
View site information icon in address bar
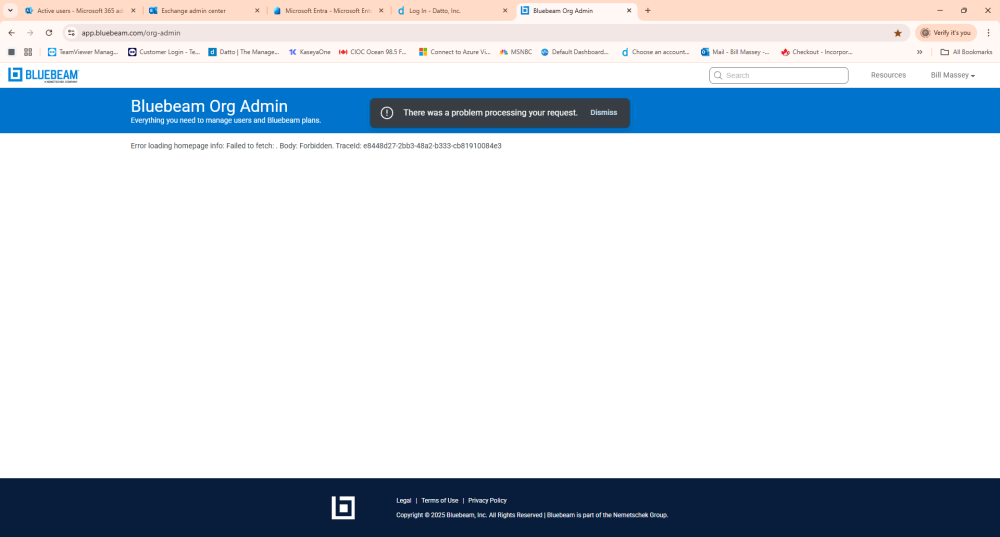pos(71,33)
